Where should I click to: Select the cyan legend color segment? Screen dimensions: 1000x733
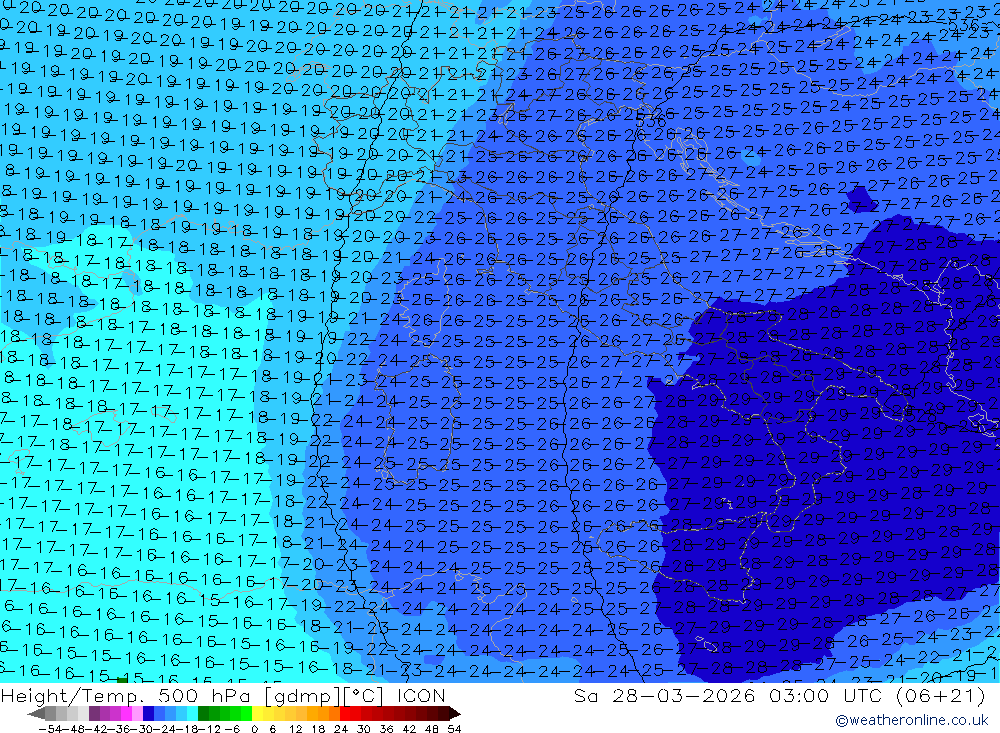coord(192,713)
